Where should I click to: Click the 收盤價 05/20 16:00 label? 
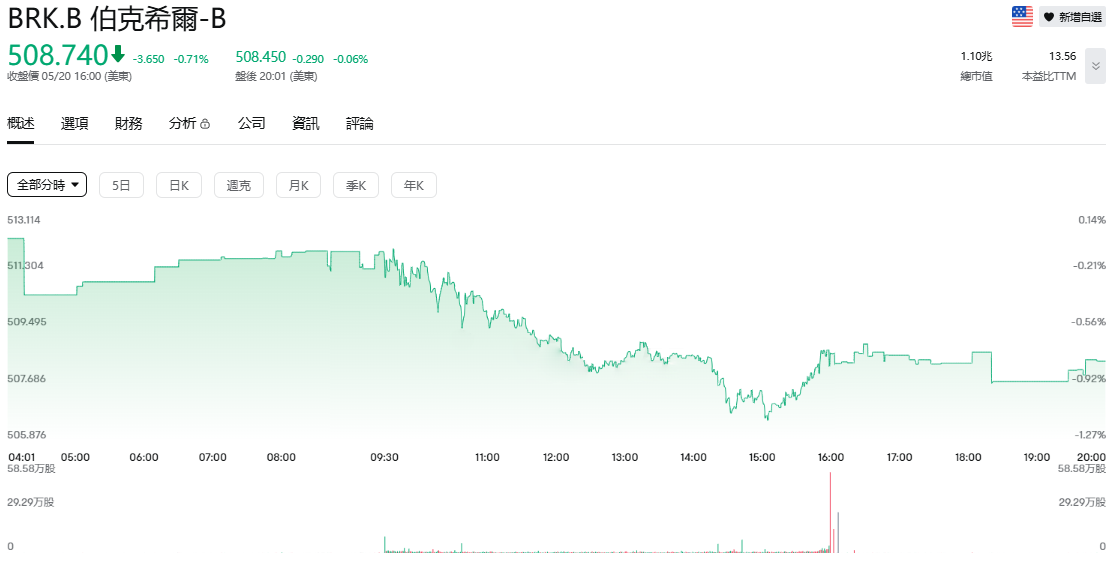[70, 77]
